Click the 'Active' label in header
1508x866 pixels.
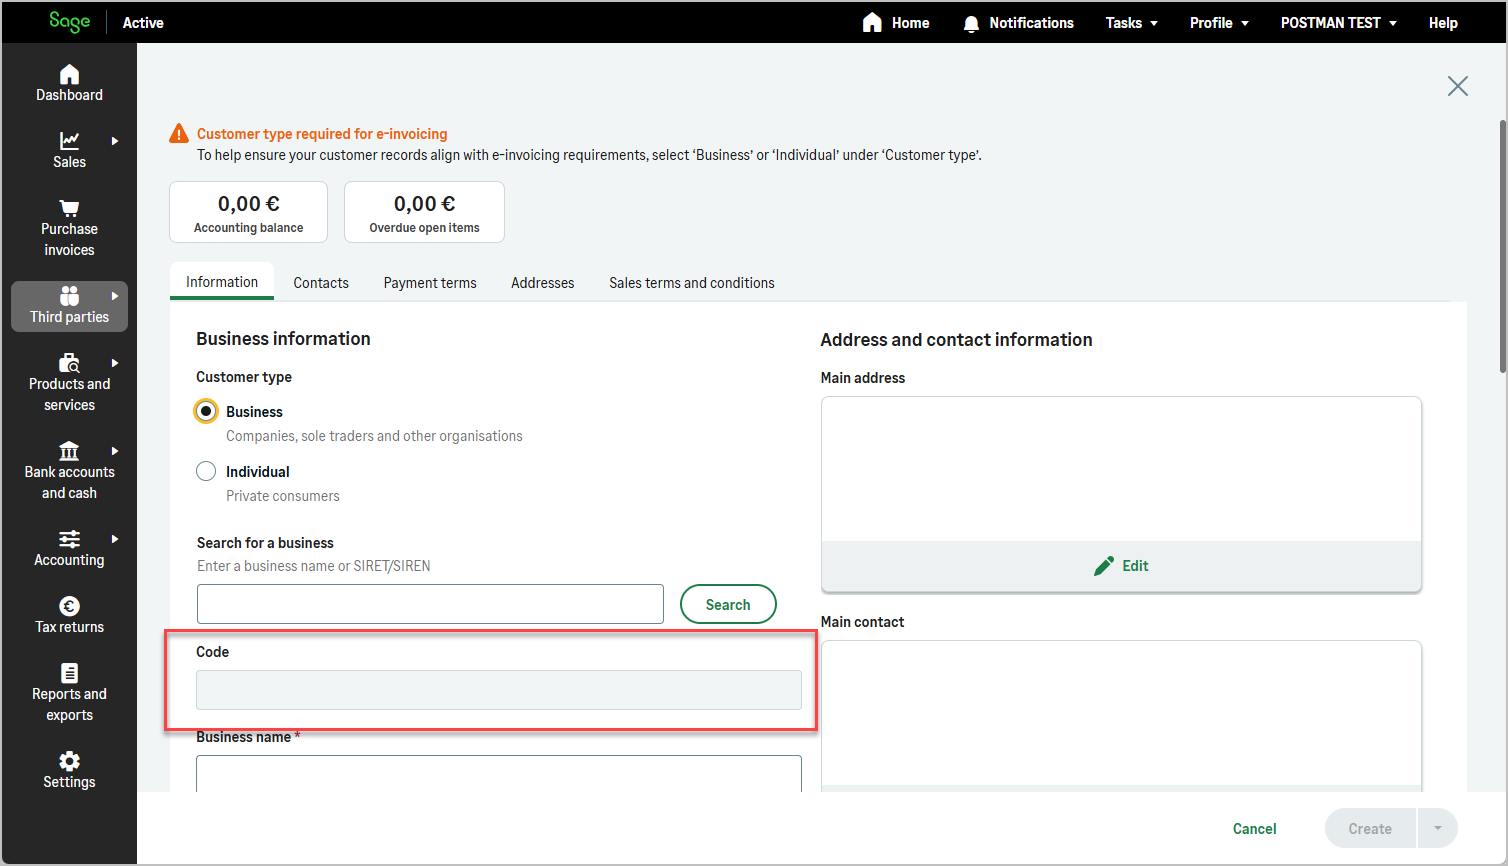[143, 23]
